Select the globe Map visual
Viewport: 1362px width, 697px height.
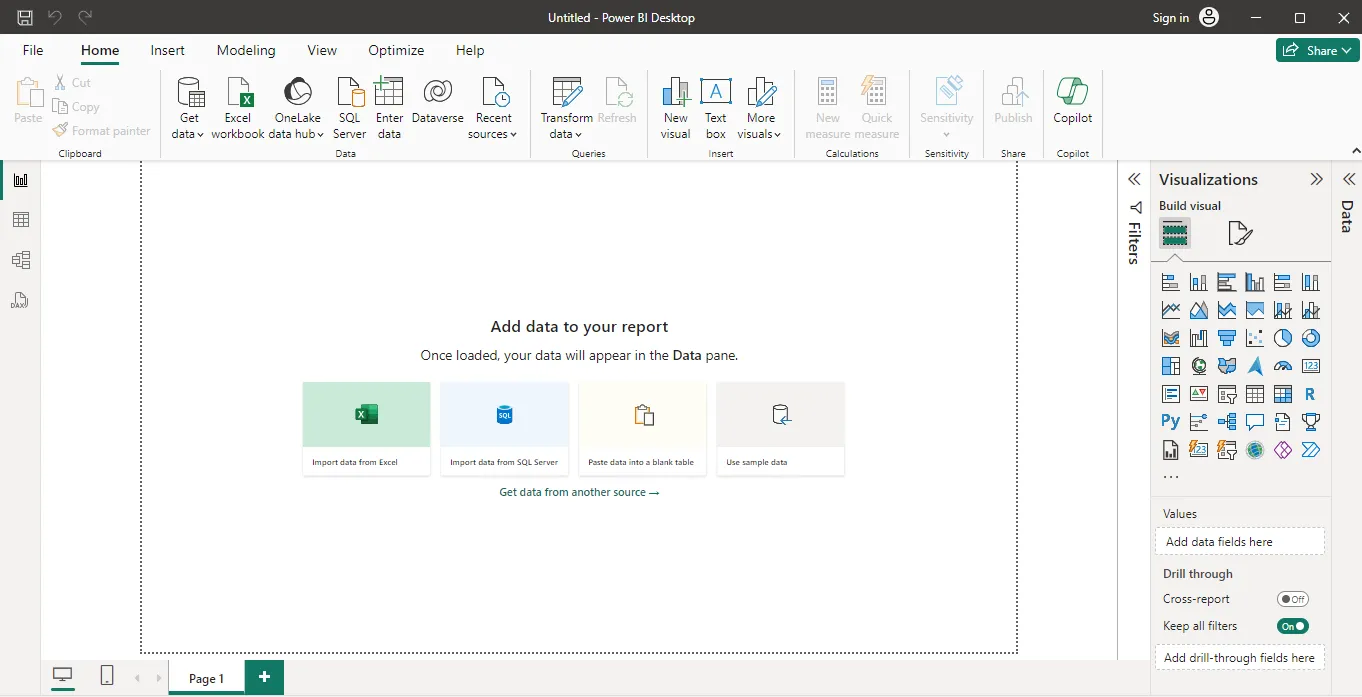tap(1198, 367)
